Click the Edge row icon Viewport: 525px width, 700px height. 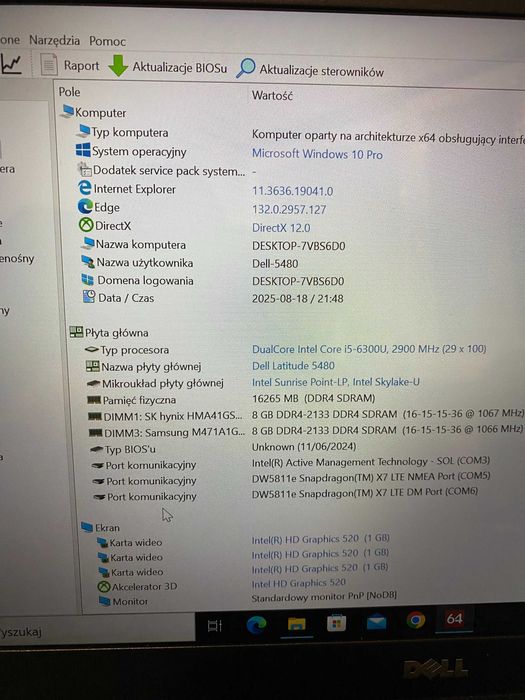[x=85, y=206]
